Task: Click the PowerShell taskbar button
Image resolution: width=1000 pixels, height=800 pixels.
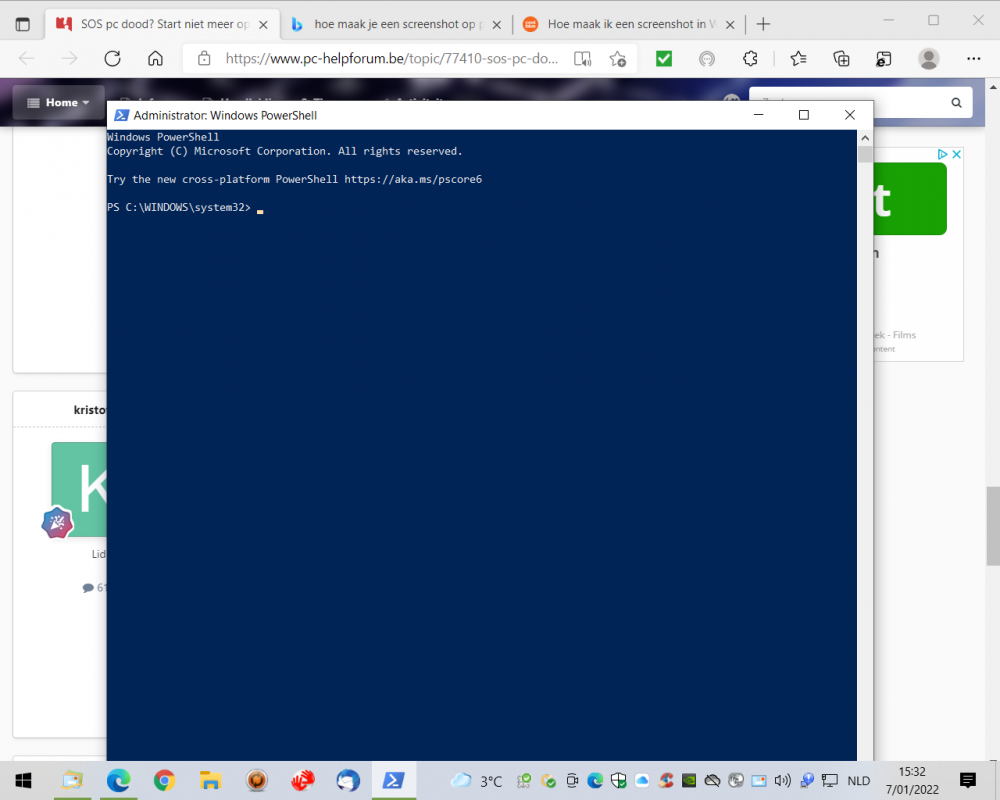Action: 393,780
